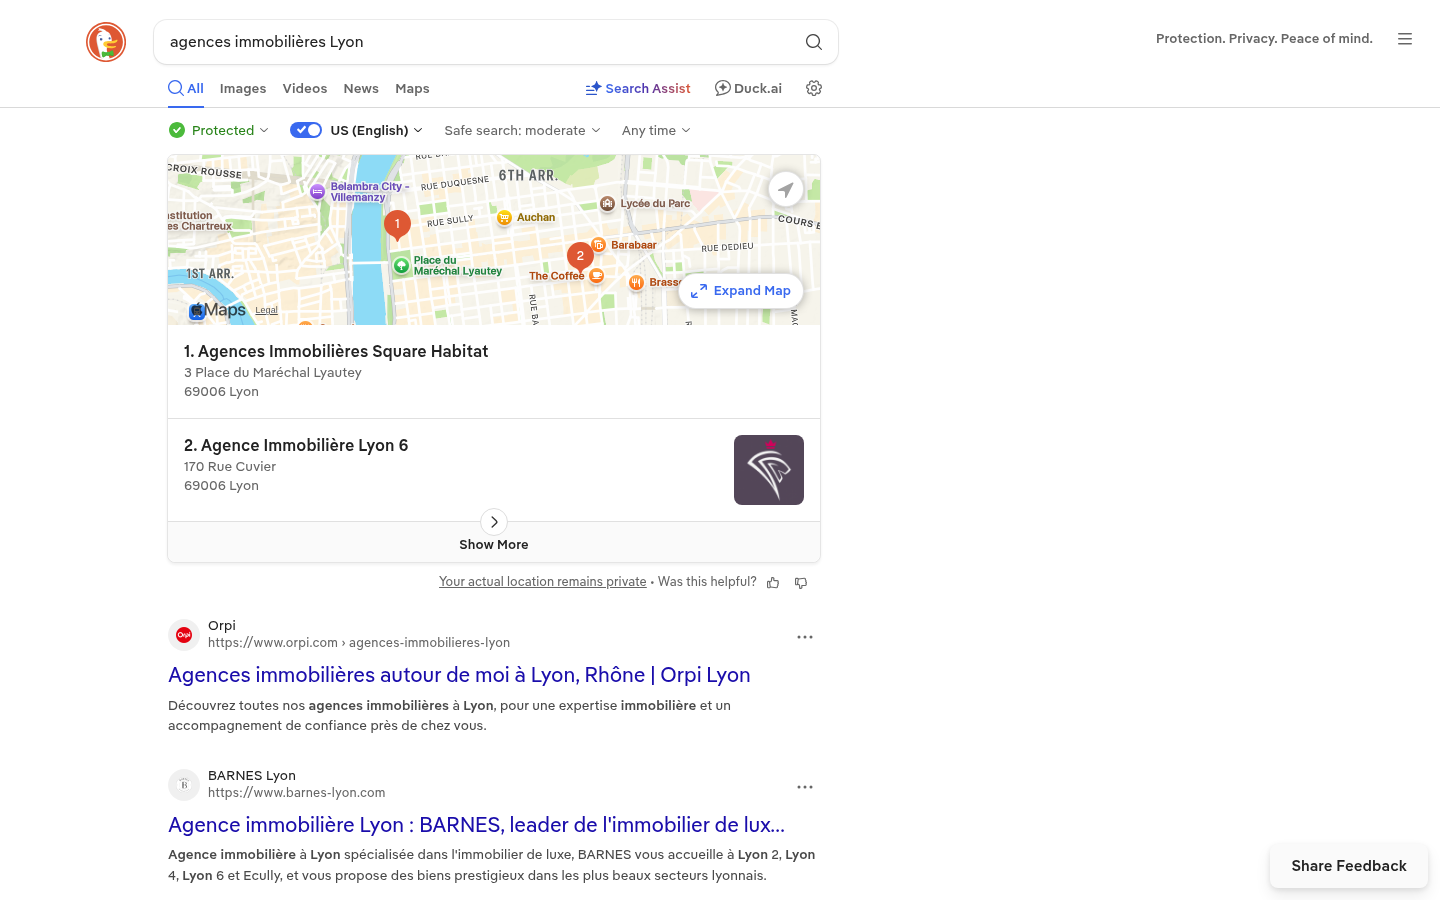Open Safe search: moderate dropdown

(x=523, y=130)
